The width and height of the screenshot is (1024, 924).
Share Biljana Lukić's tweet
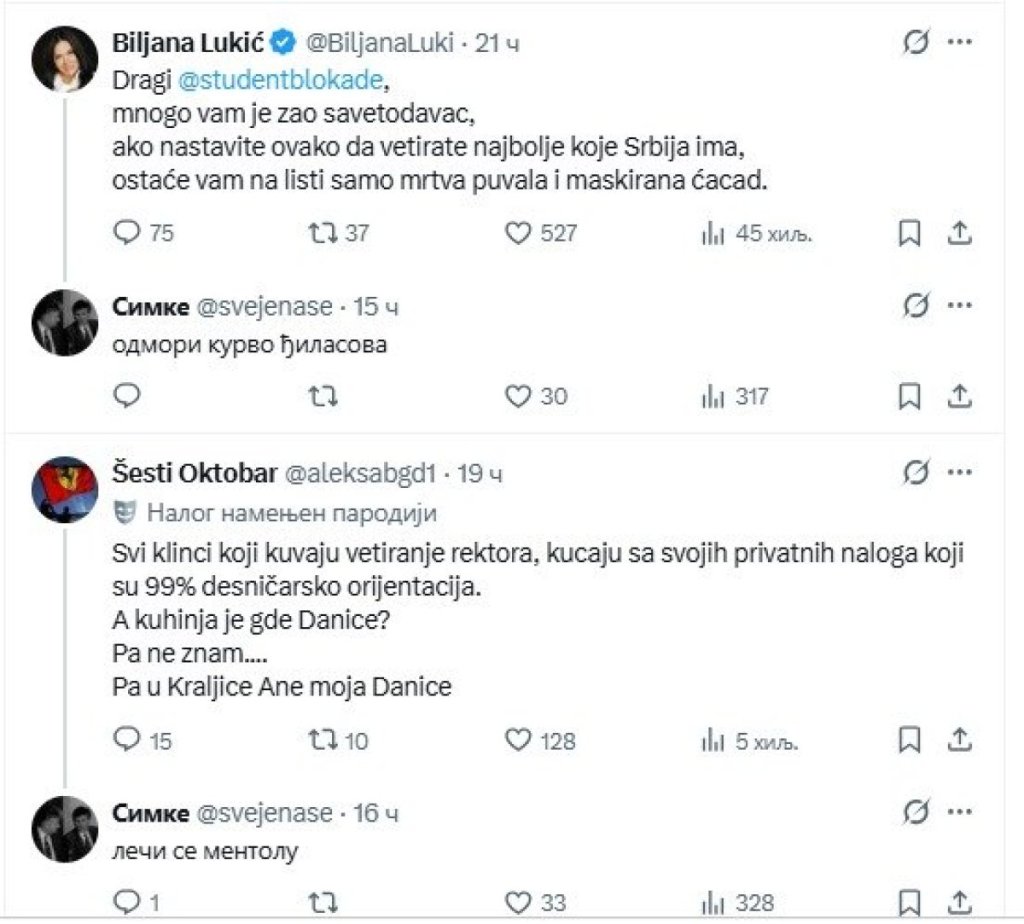tap(959, 233)
